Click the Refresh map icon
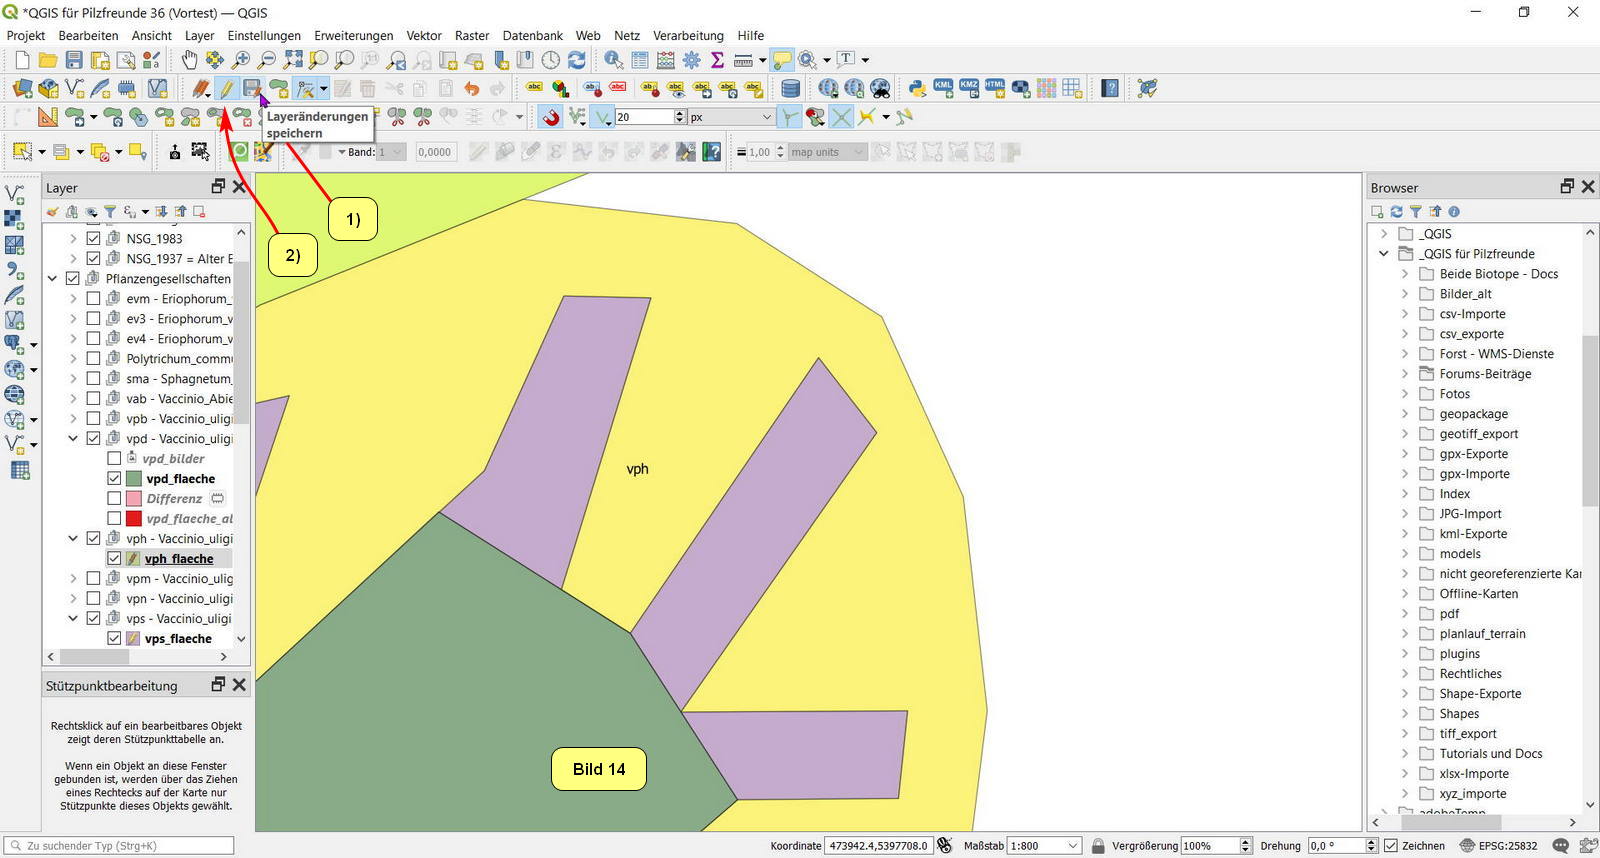1600x858 pixels. pyautogui.click(x=577, y=60)
